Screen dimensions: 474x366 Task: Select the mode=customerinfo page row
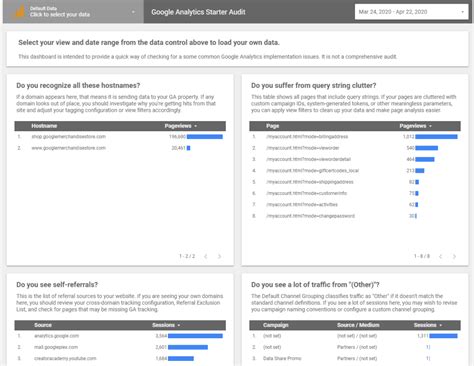(355, 193)
